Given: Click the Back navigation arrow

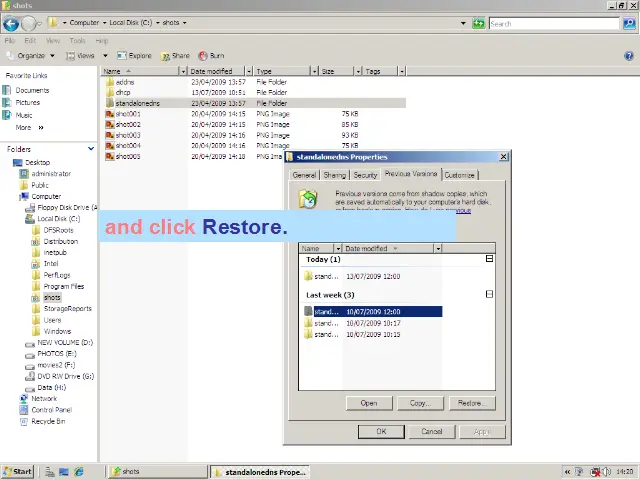Looking at the screenshot, I should (x=11, y=23).
